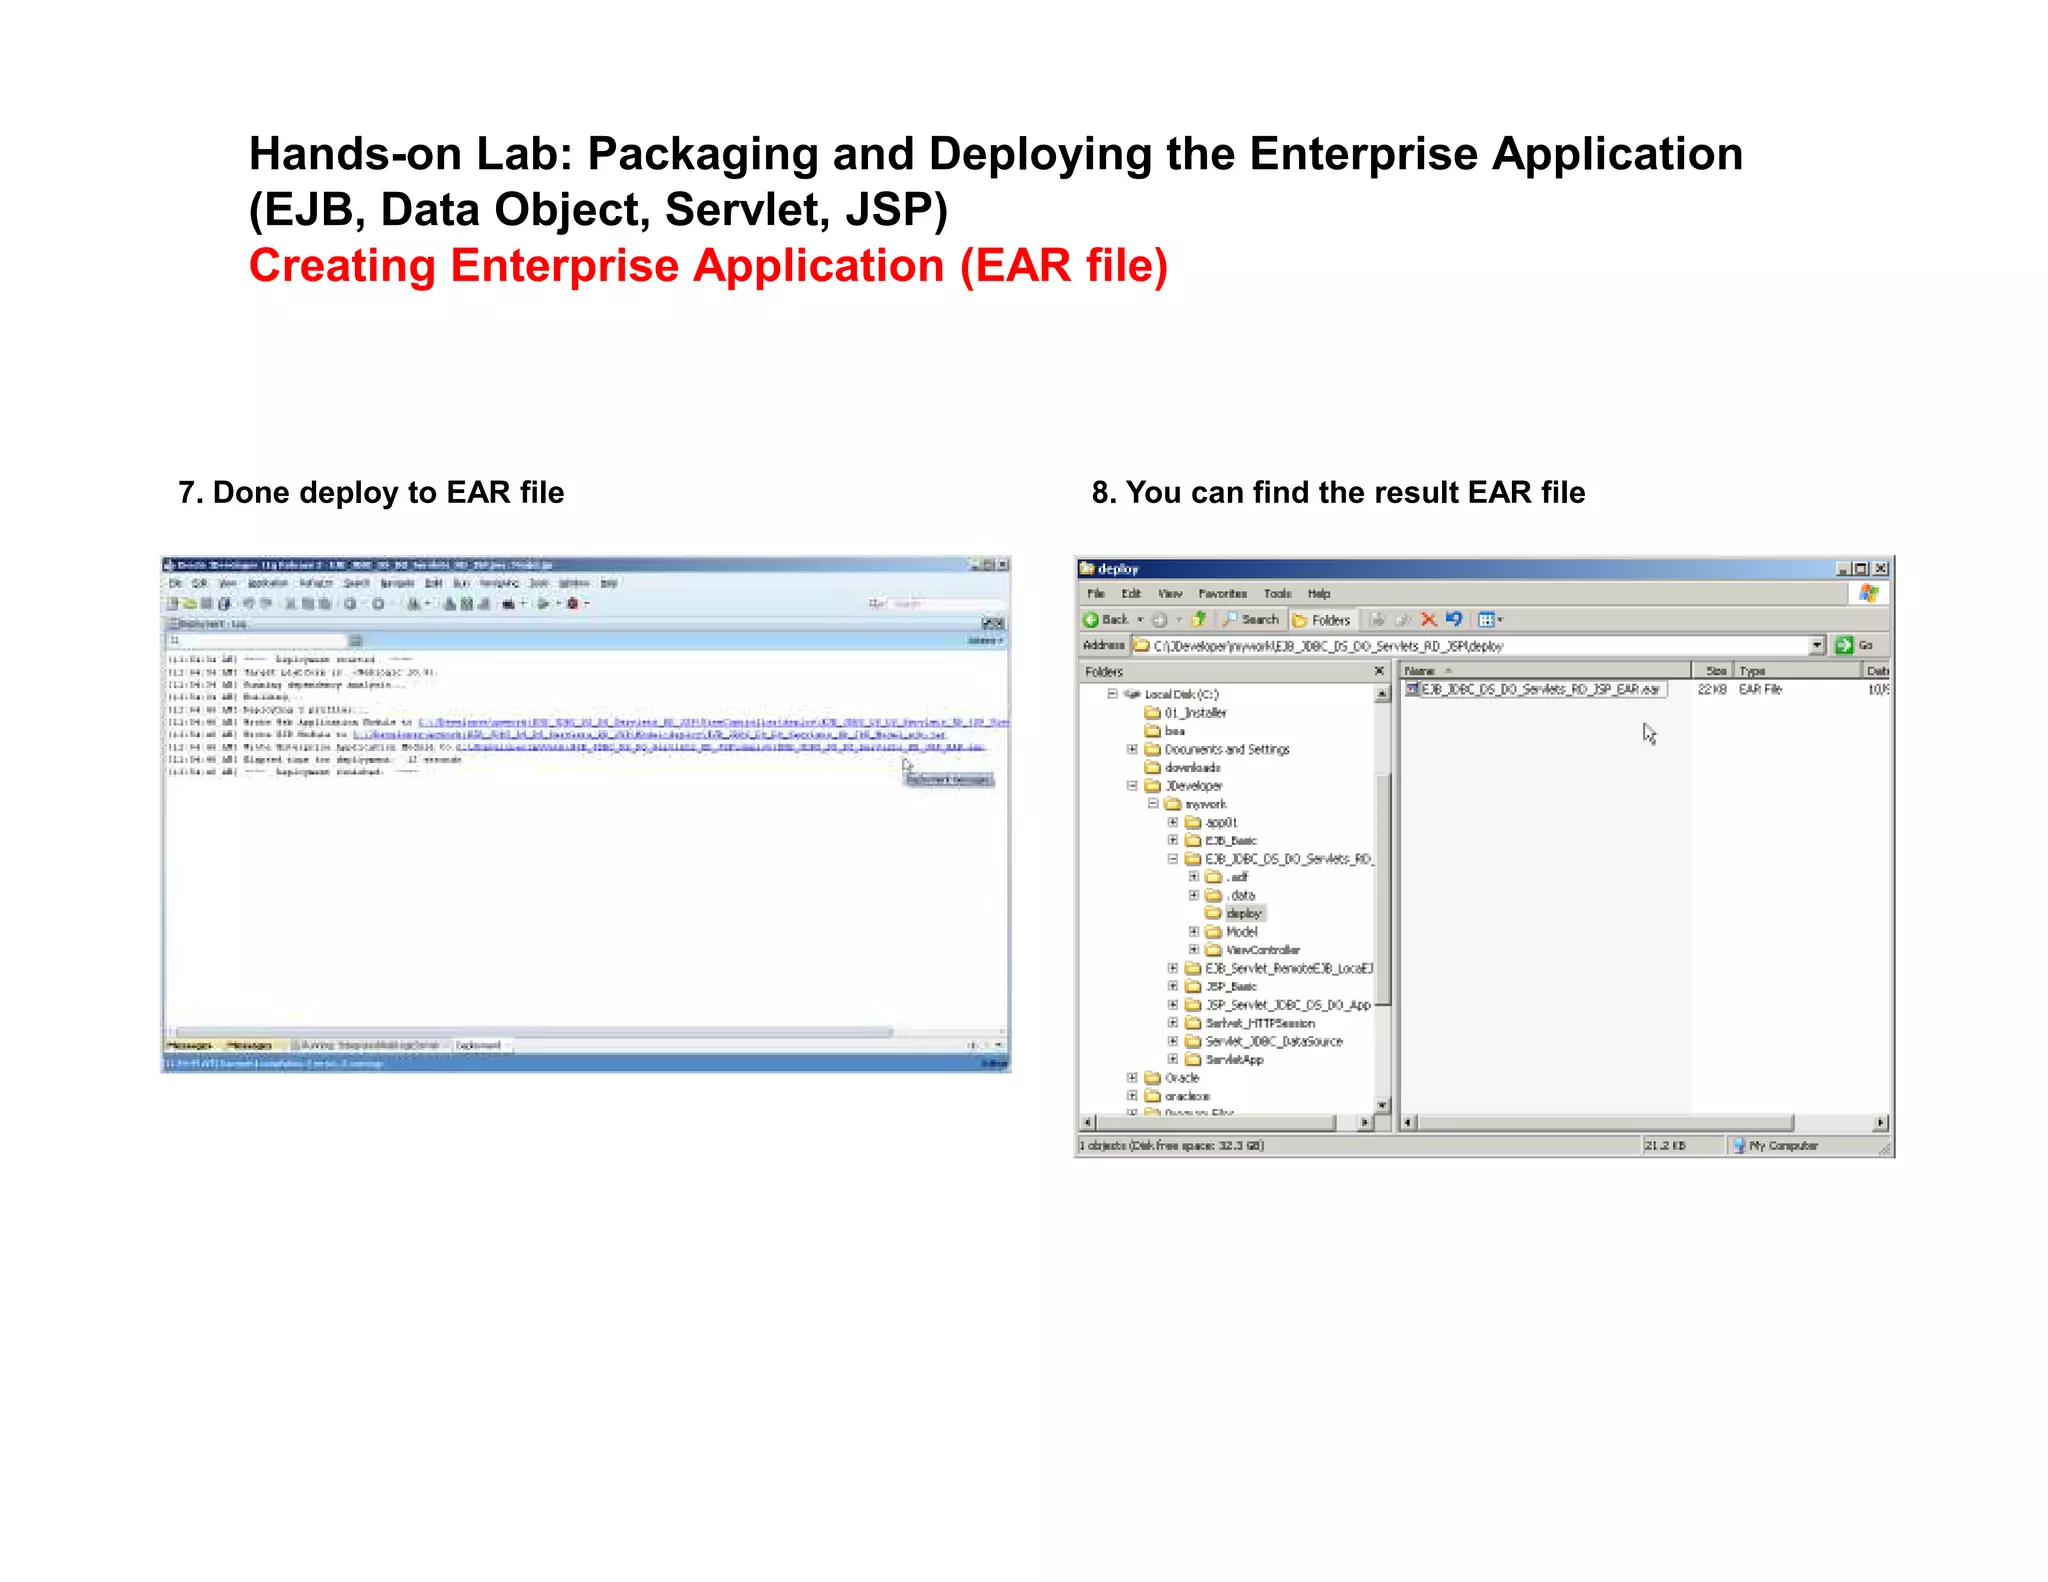2048x1582 pixels.
Task: Click the blue Undo arrow icon
Action: (1454, 620)
